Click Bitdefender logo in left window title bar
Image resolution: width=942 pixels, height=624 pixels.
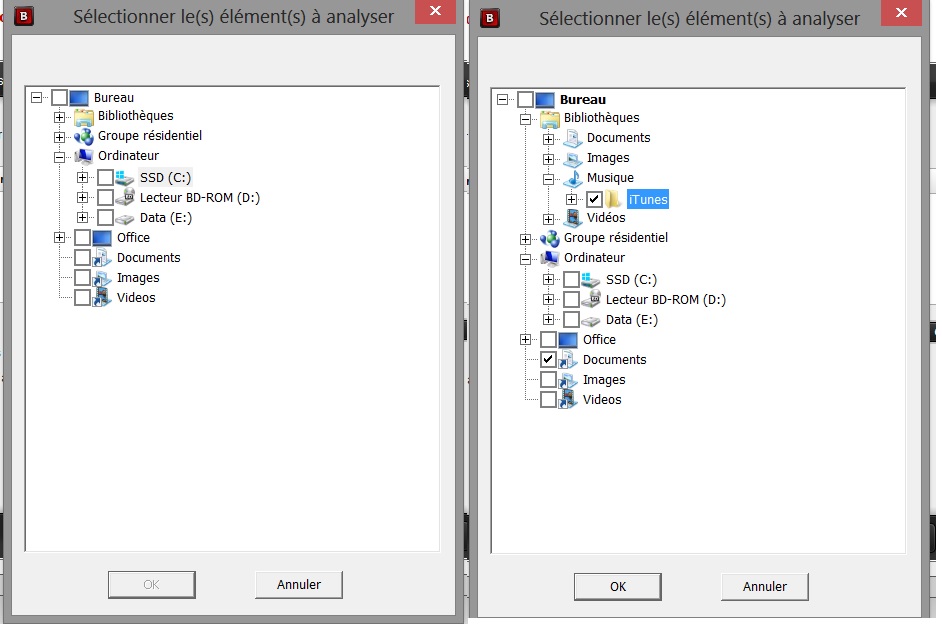click(x=24, y=16)
